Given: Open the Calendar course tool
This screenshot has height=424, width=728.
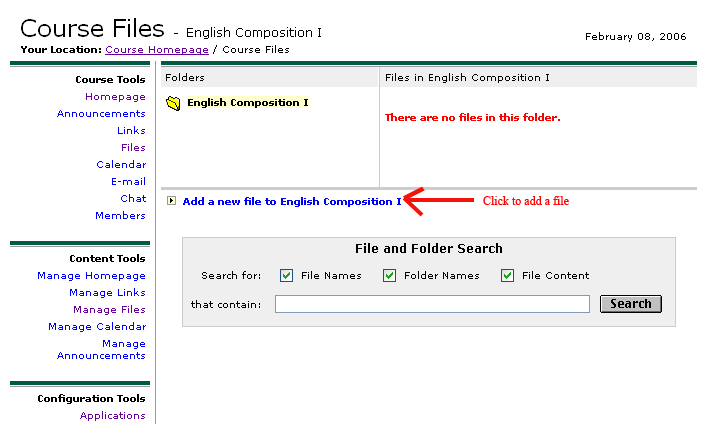Looking at the screenshot, I should [121, 165].
